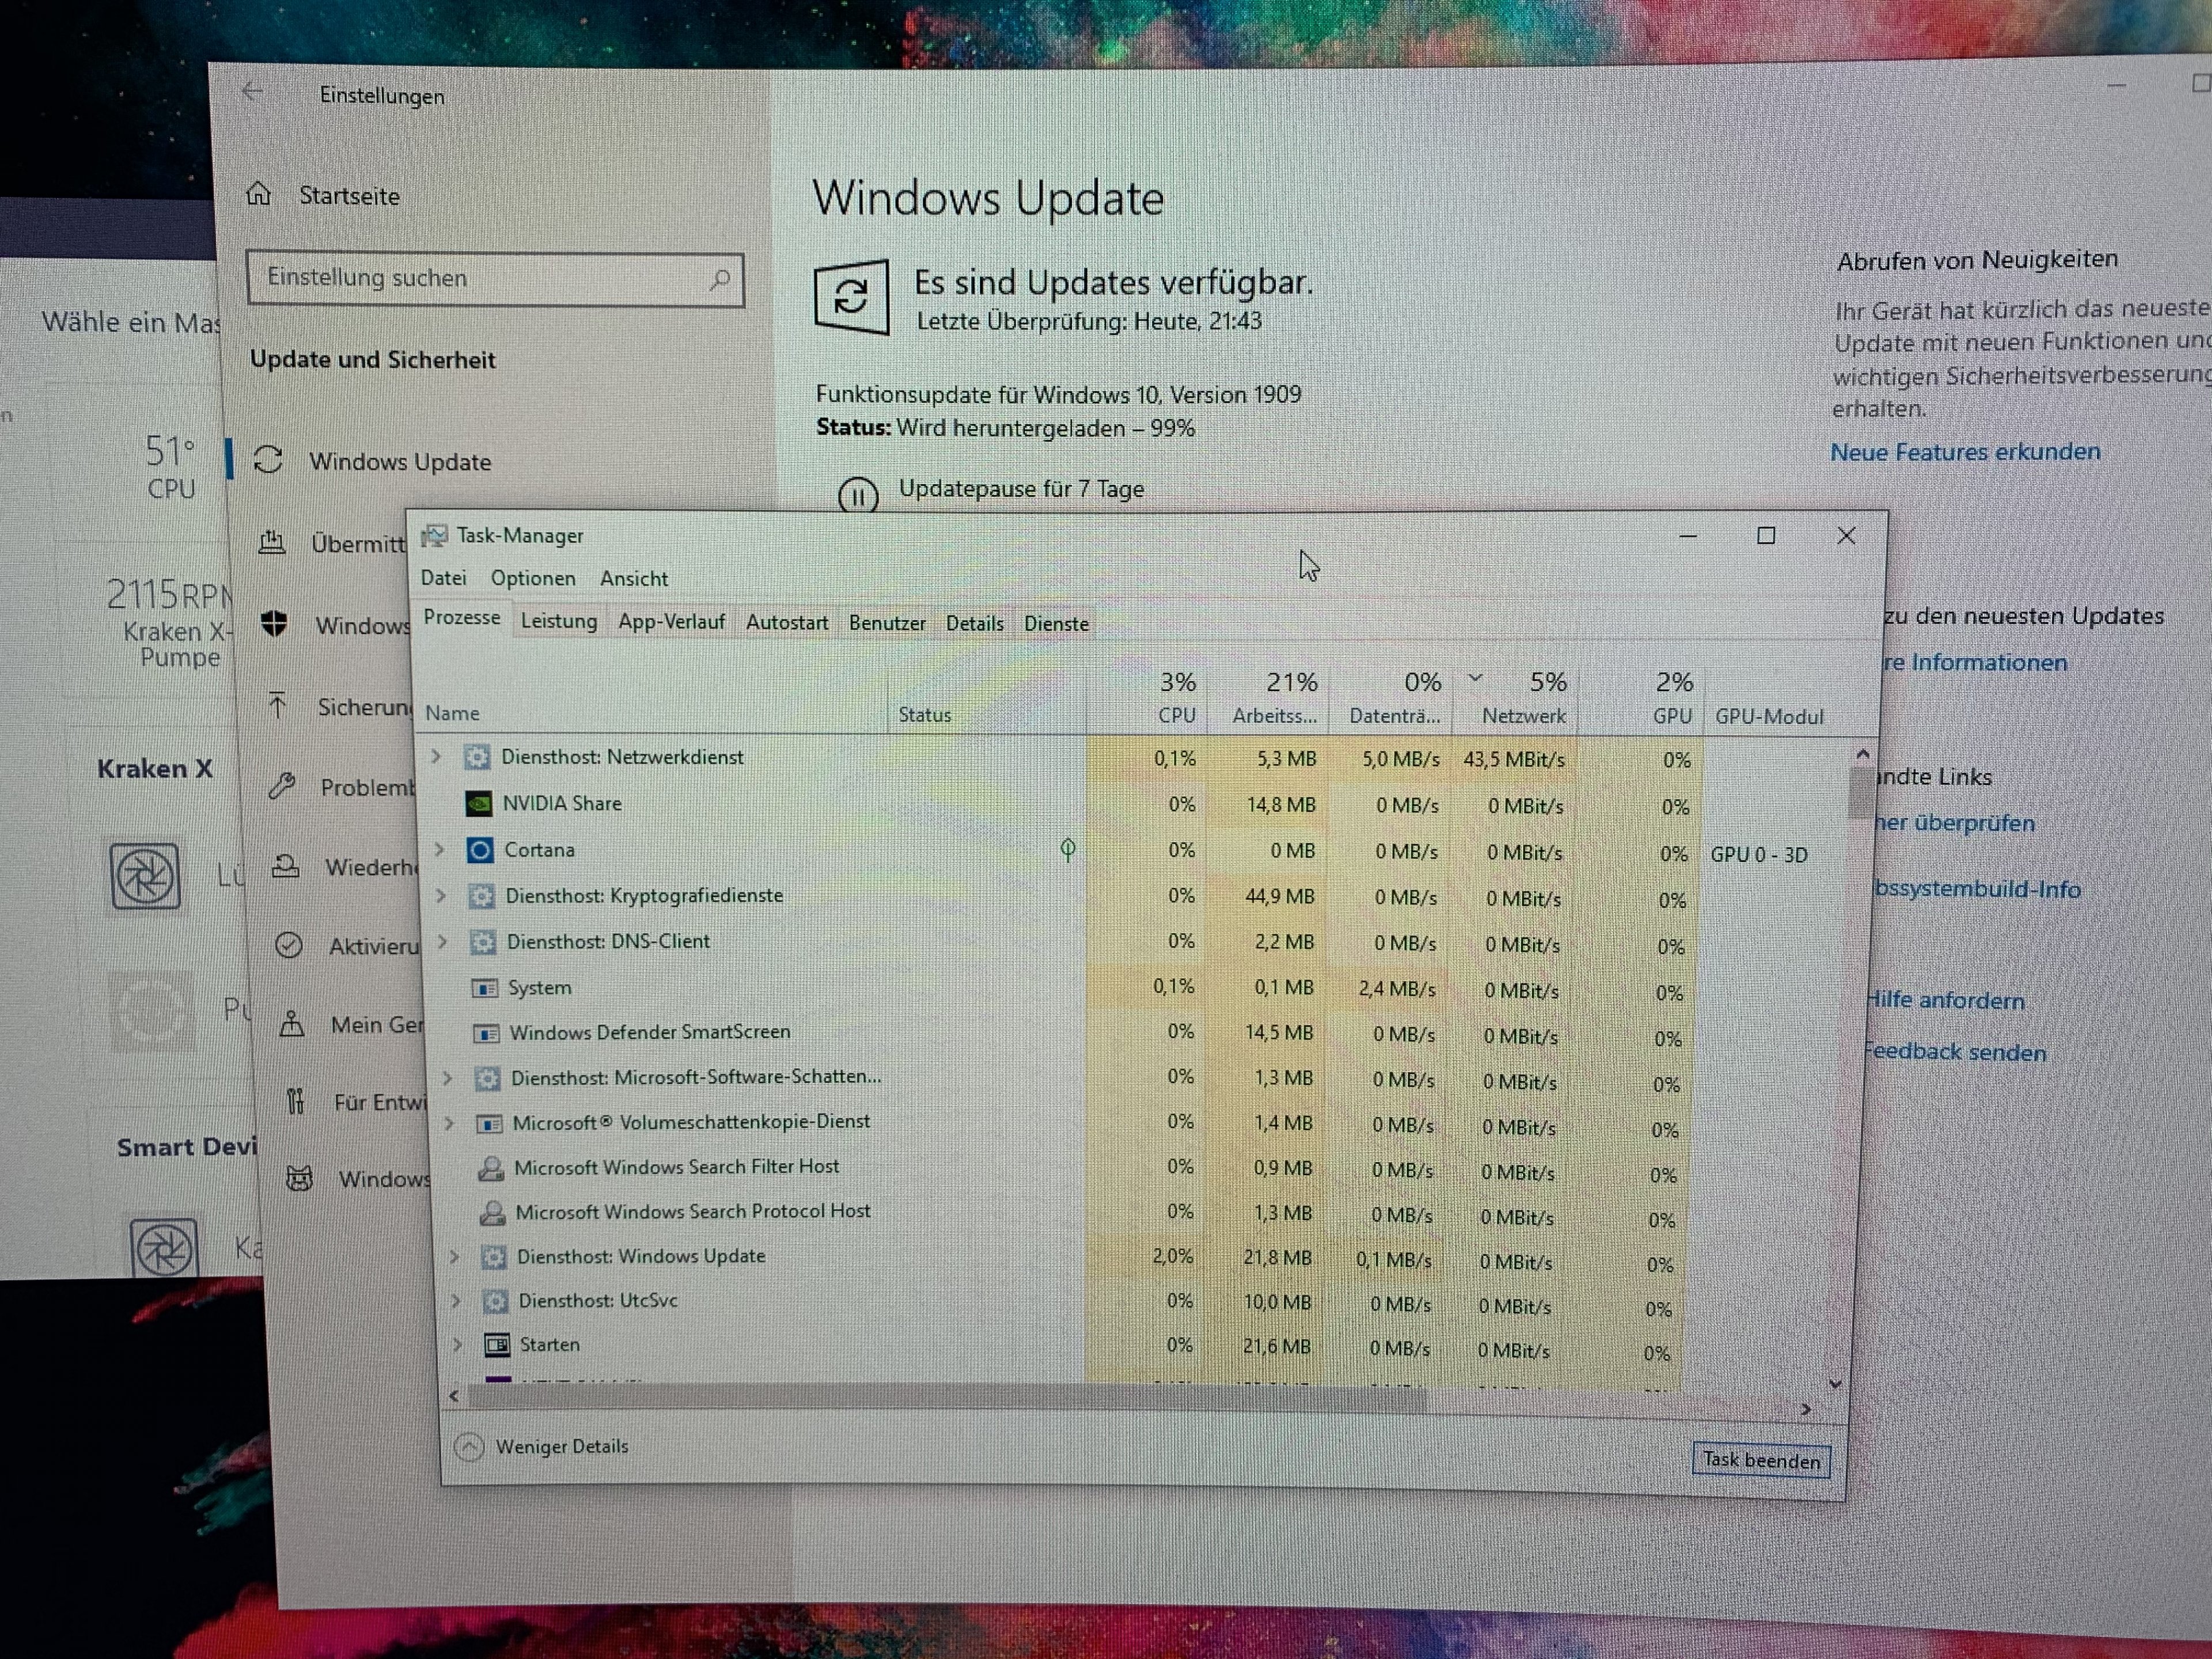Screen dimensions: 2212x1659
Task: Collapse details via Weniger Details arrow
Action: 469,1446
